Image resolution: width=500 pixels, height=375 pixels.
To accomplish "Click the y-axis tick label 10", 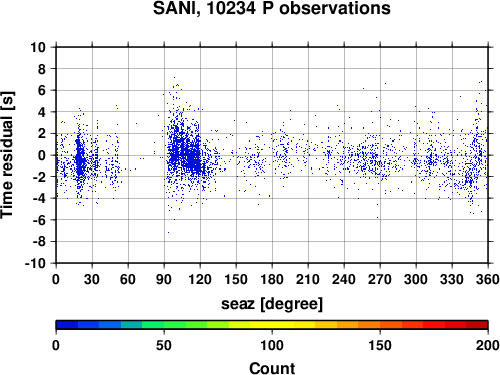I will (x=38, y=47).
